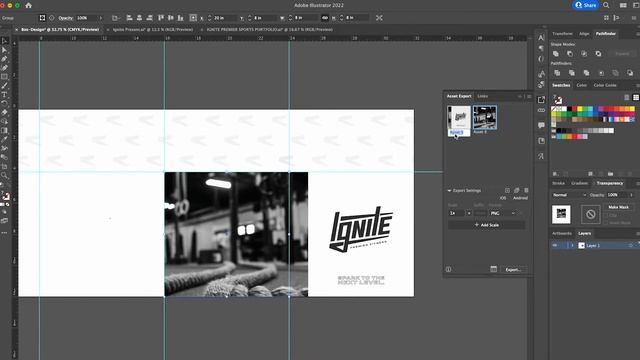This screenshot has width=640, height=360.
Task: Click the Opacity value field in control bar
Action: [x=86, y=18]
